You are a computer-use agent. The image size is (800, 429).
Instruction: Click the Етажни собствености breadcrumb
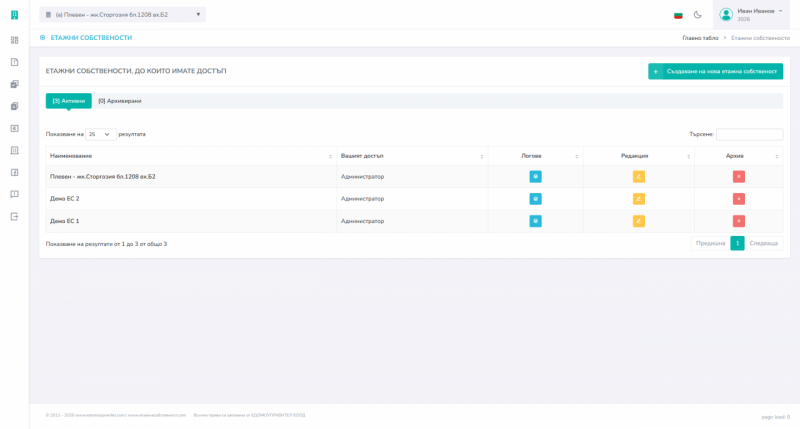760,38
